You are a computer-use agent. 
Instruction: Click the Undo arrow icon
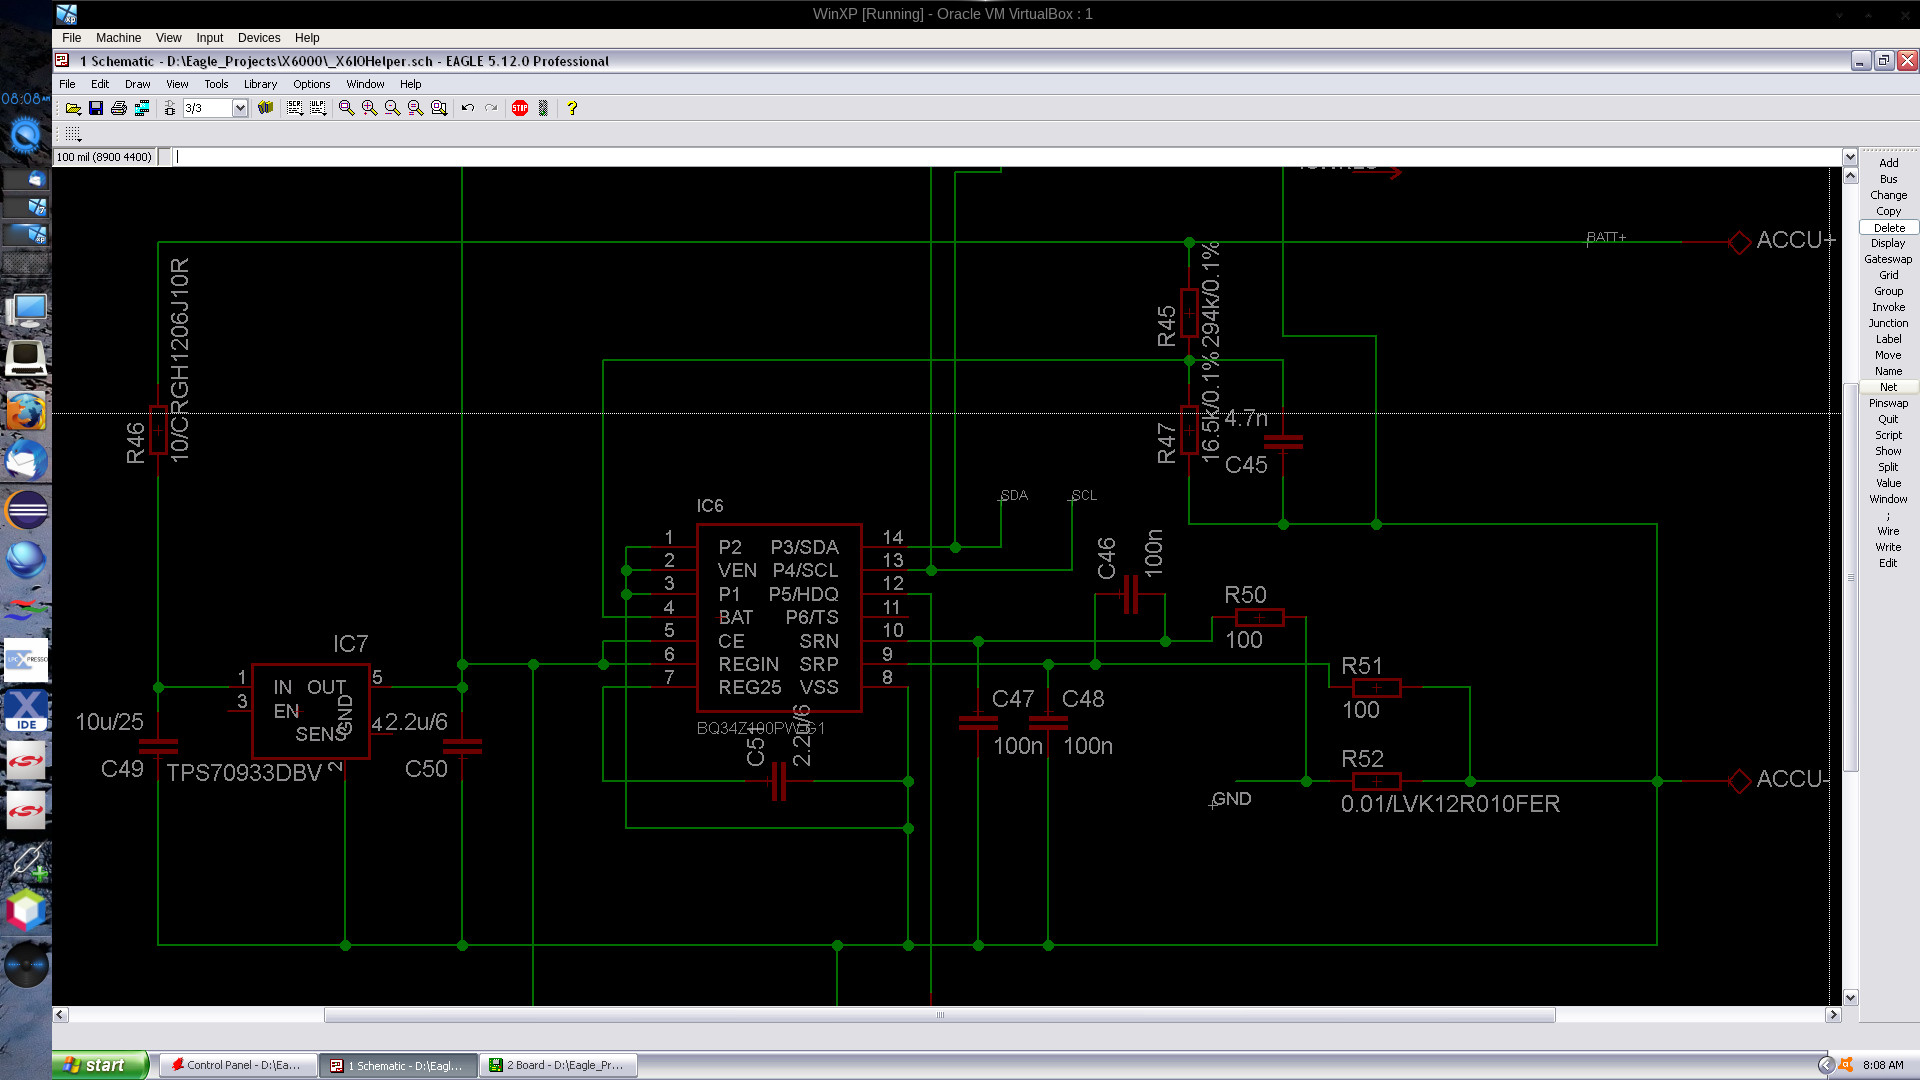point(467,108)
